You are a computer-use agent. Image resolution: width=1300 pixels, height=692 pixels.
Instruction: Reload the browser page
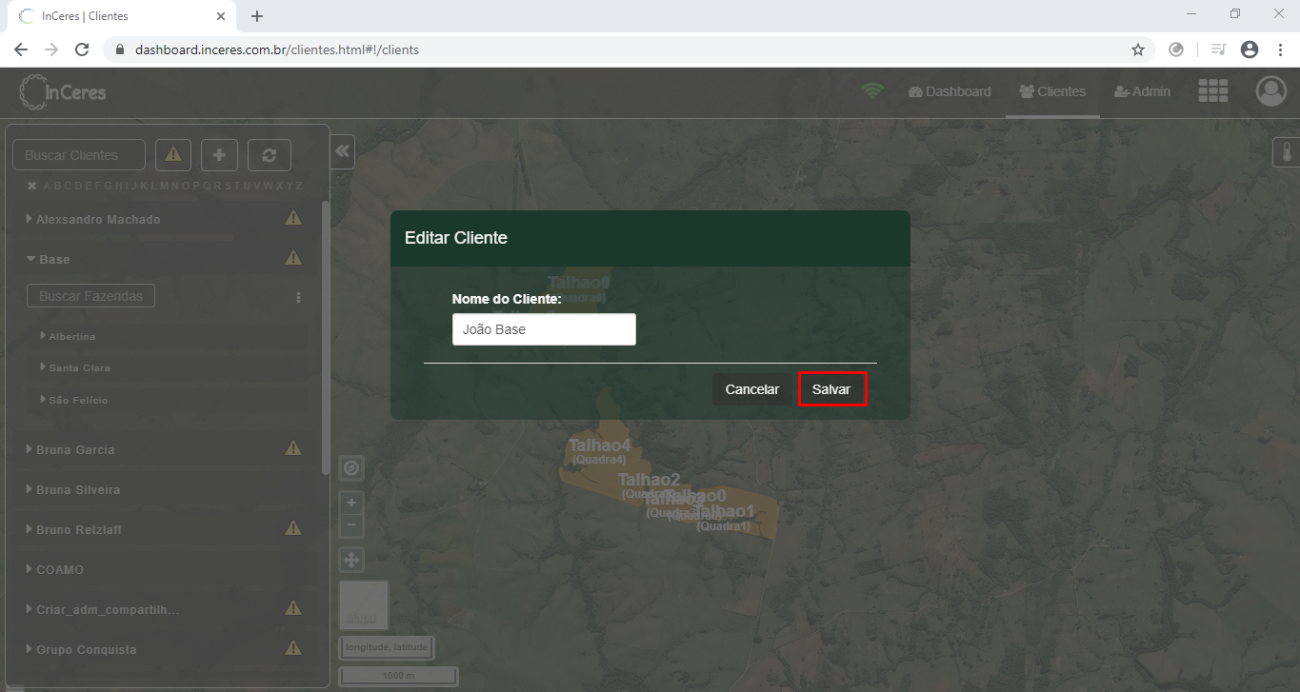pos(82,49)
